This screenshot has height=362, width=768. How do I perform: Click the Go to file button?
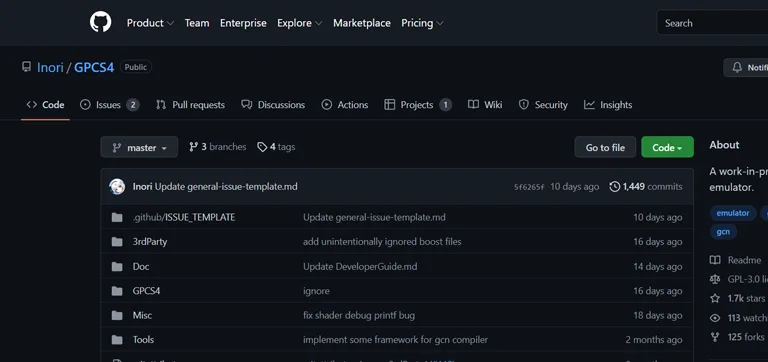(x=605, y=147)
